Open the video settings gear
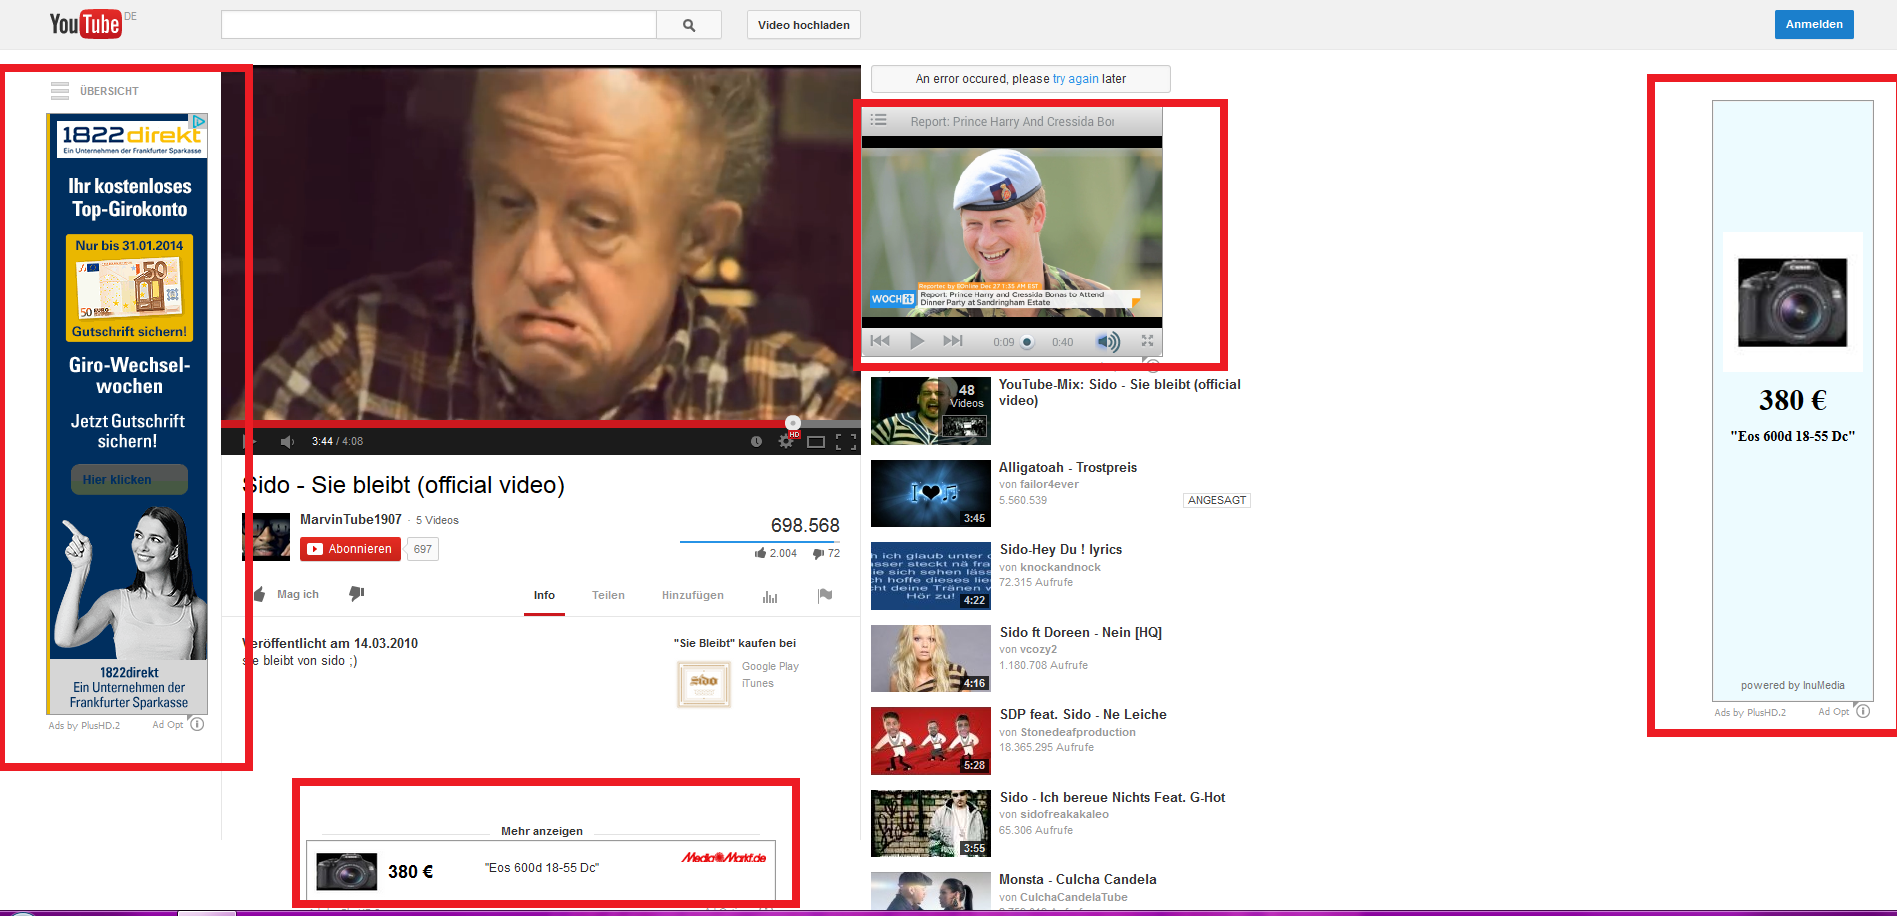This screenshot has height=916, width=1897. (x=786, y=442)
